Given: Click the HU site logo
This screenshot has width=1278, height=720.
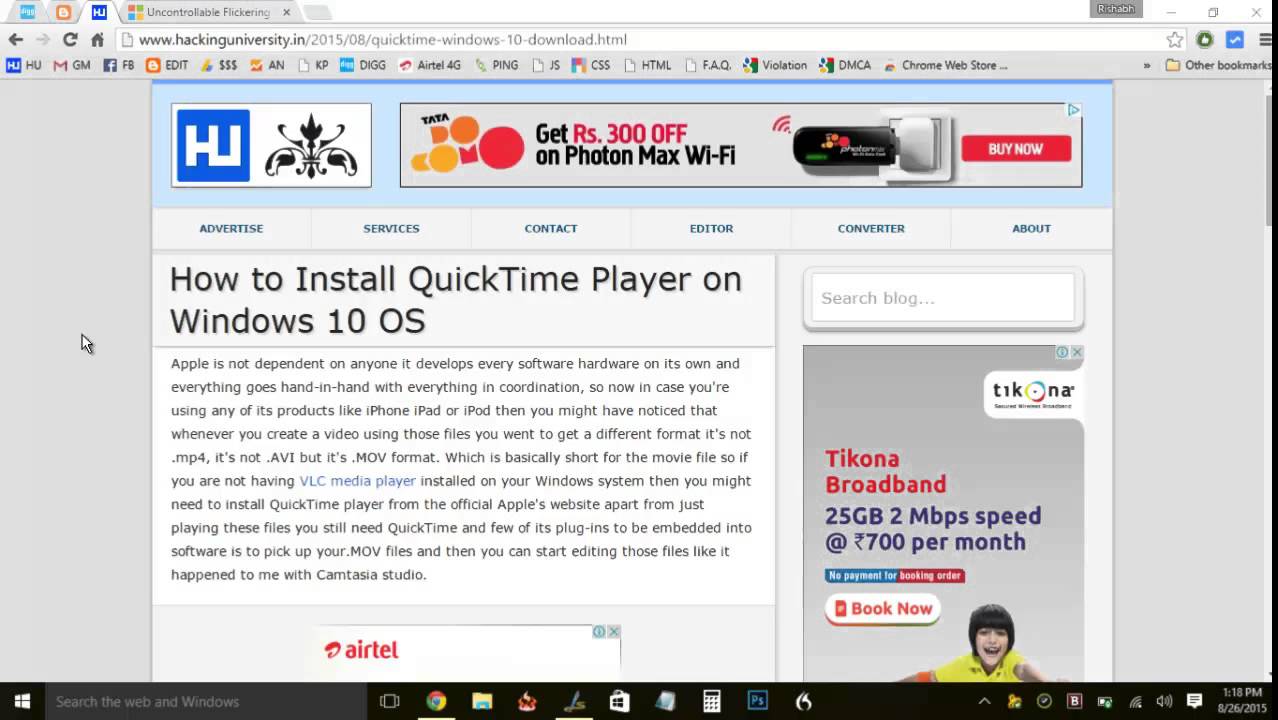Looking at the screenshot, I should pyautogui.click(x=271, y=145).
